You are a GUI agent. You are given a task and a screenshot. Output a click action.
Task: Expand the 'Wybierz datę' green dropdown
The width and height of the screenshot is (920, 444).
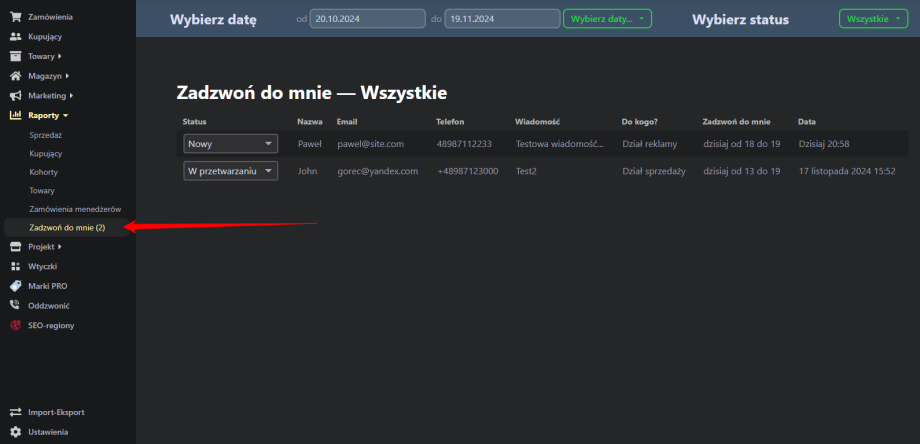(x=607, y=19)
